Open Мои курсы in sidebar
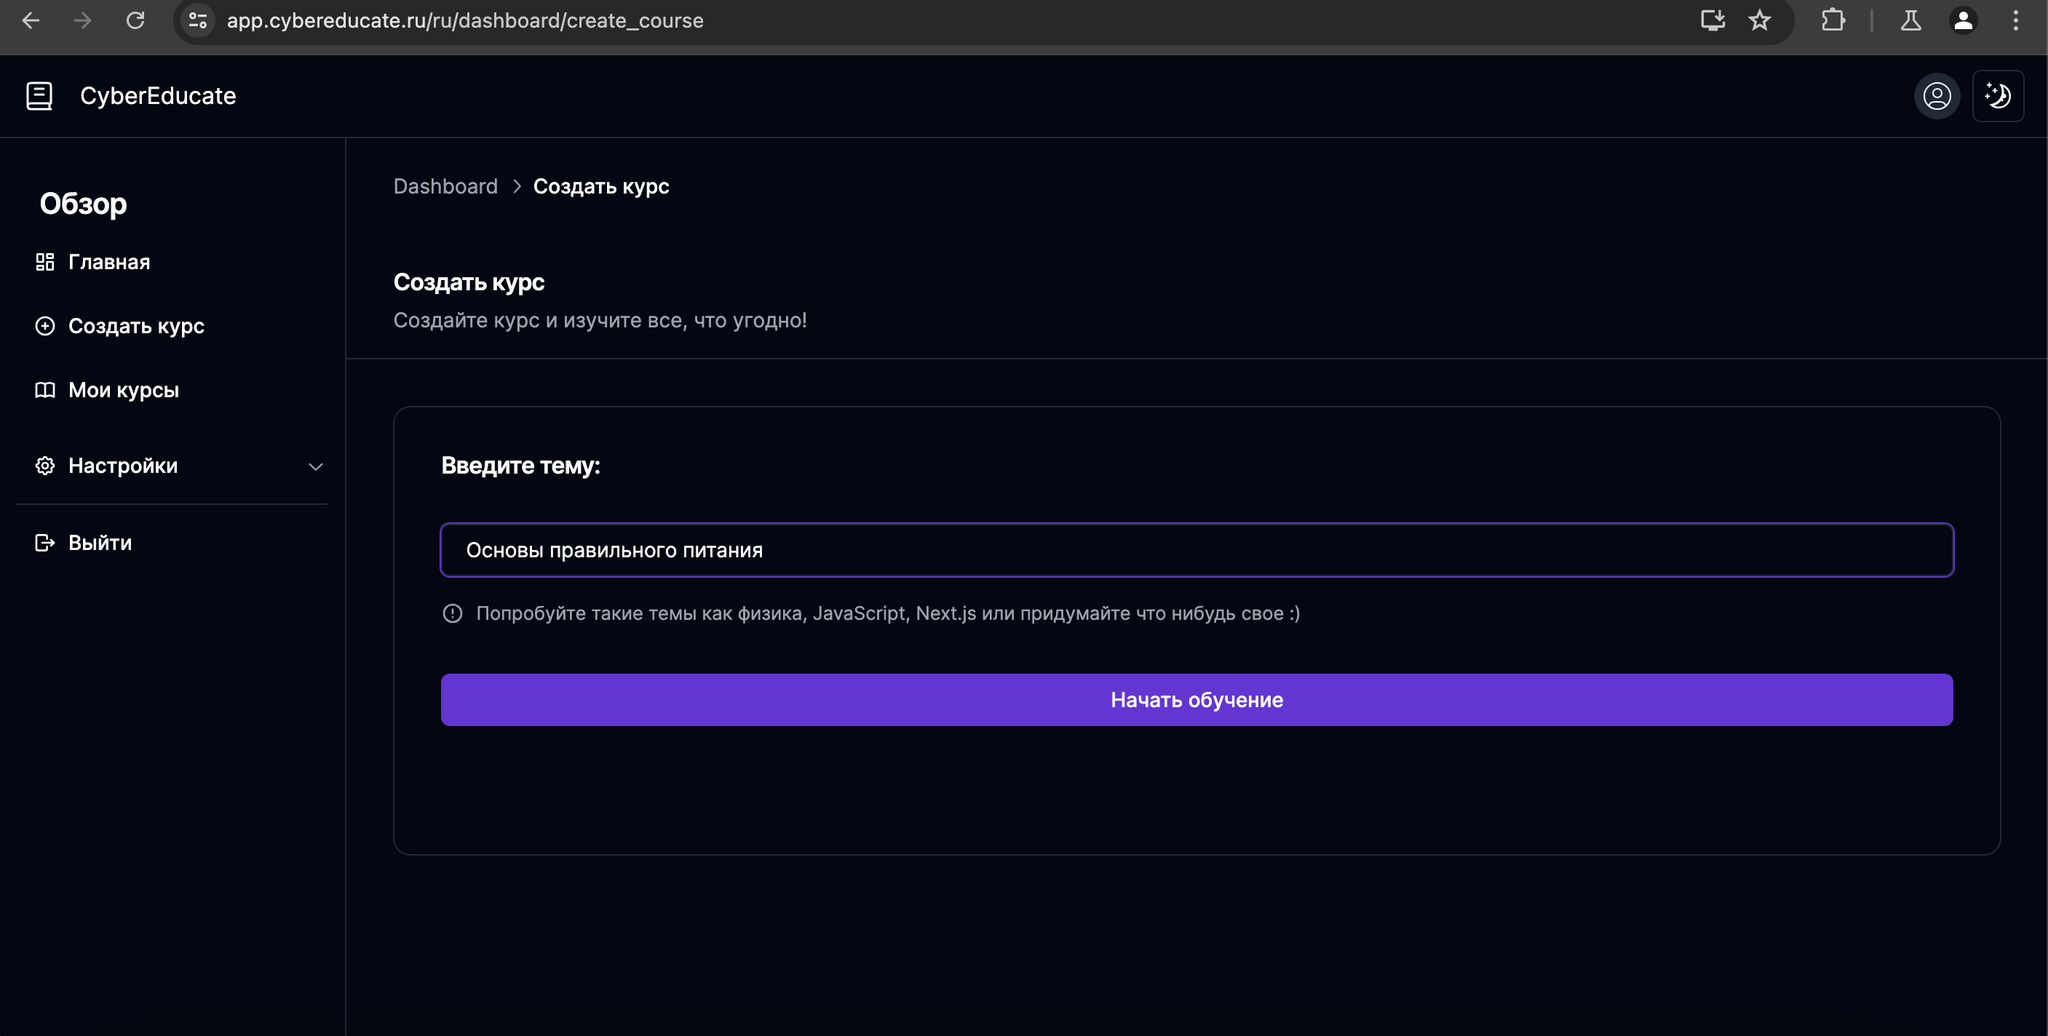The width and height of the screenshot is (2048, 1036). [x=124, y=390]
